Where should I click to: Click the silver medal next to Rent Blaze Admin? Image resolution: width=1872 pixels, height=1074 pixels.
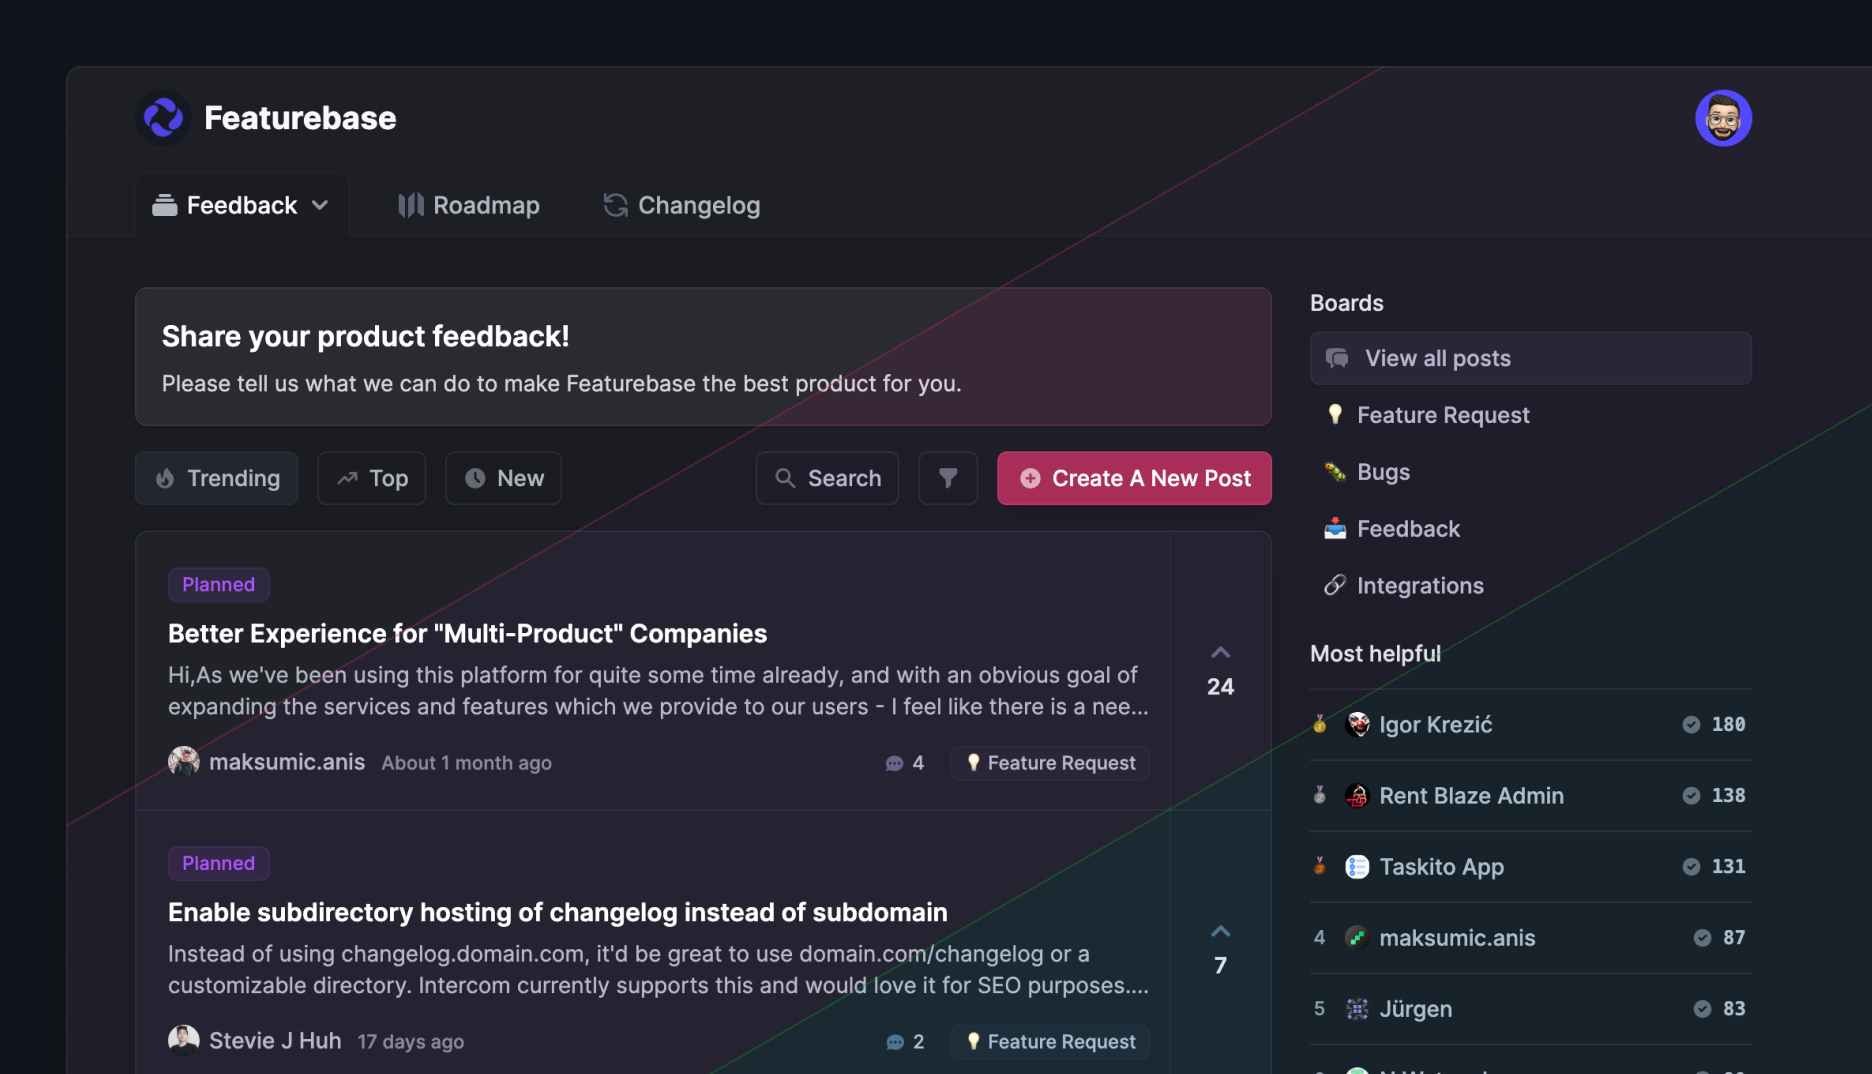point(1320,795)
